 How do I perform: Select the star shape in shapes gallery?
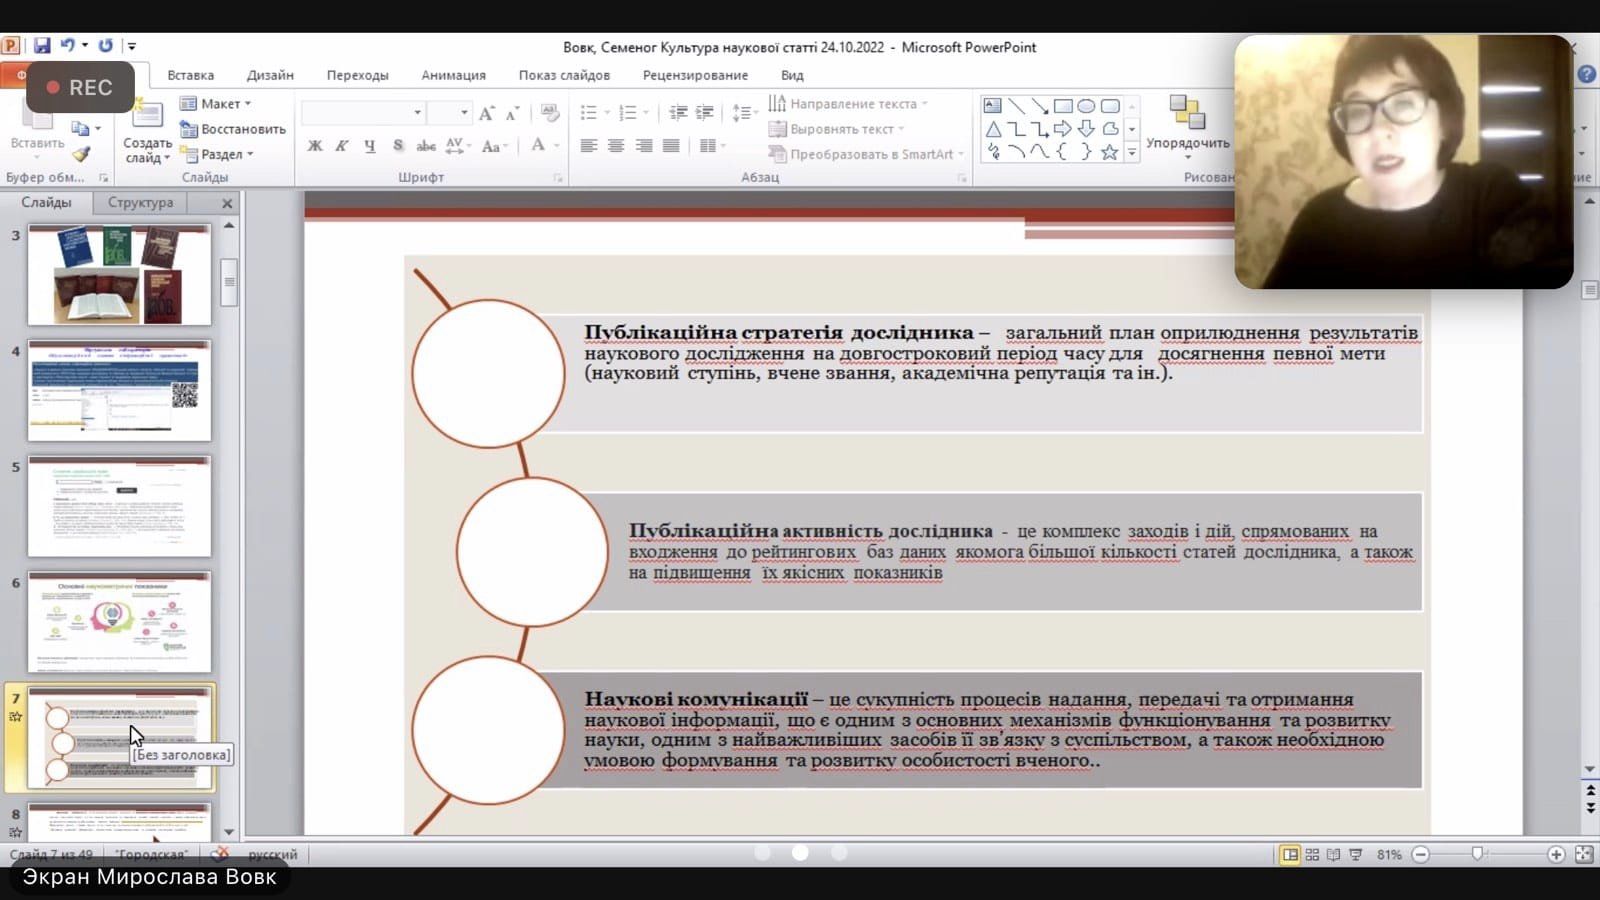point(1109,152)
